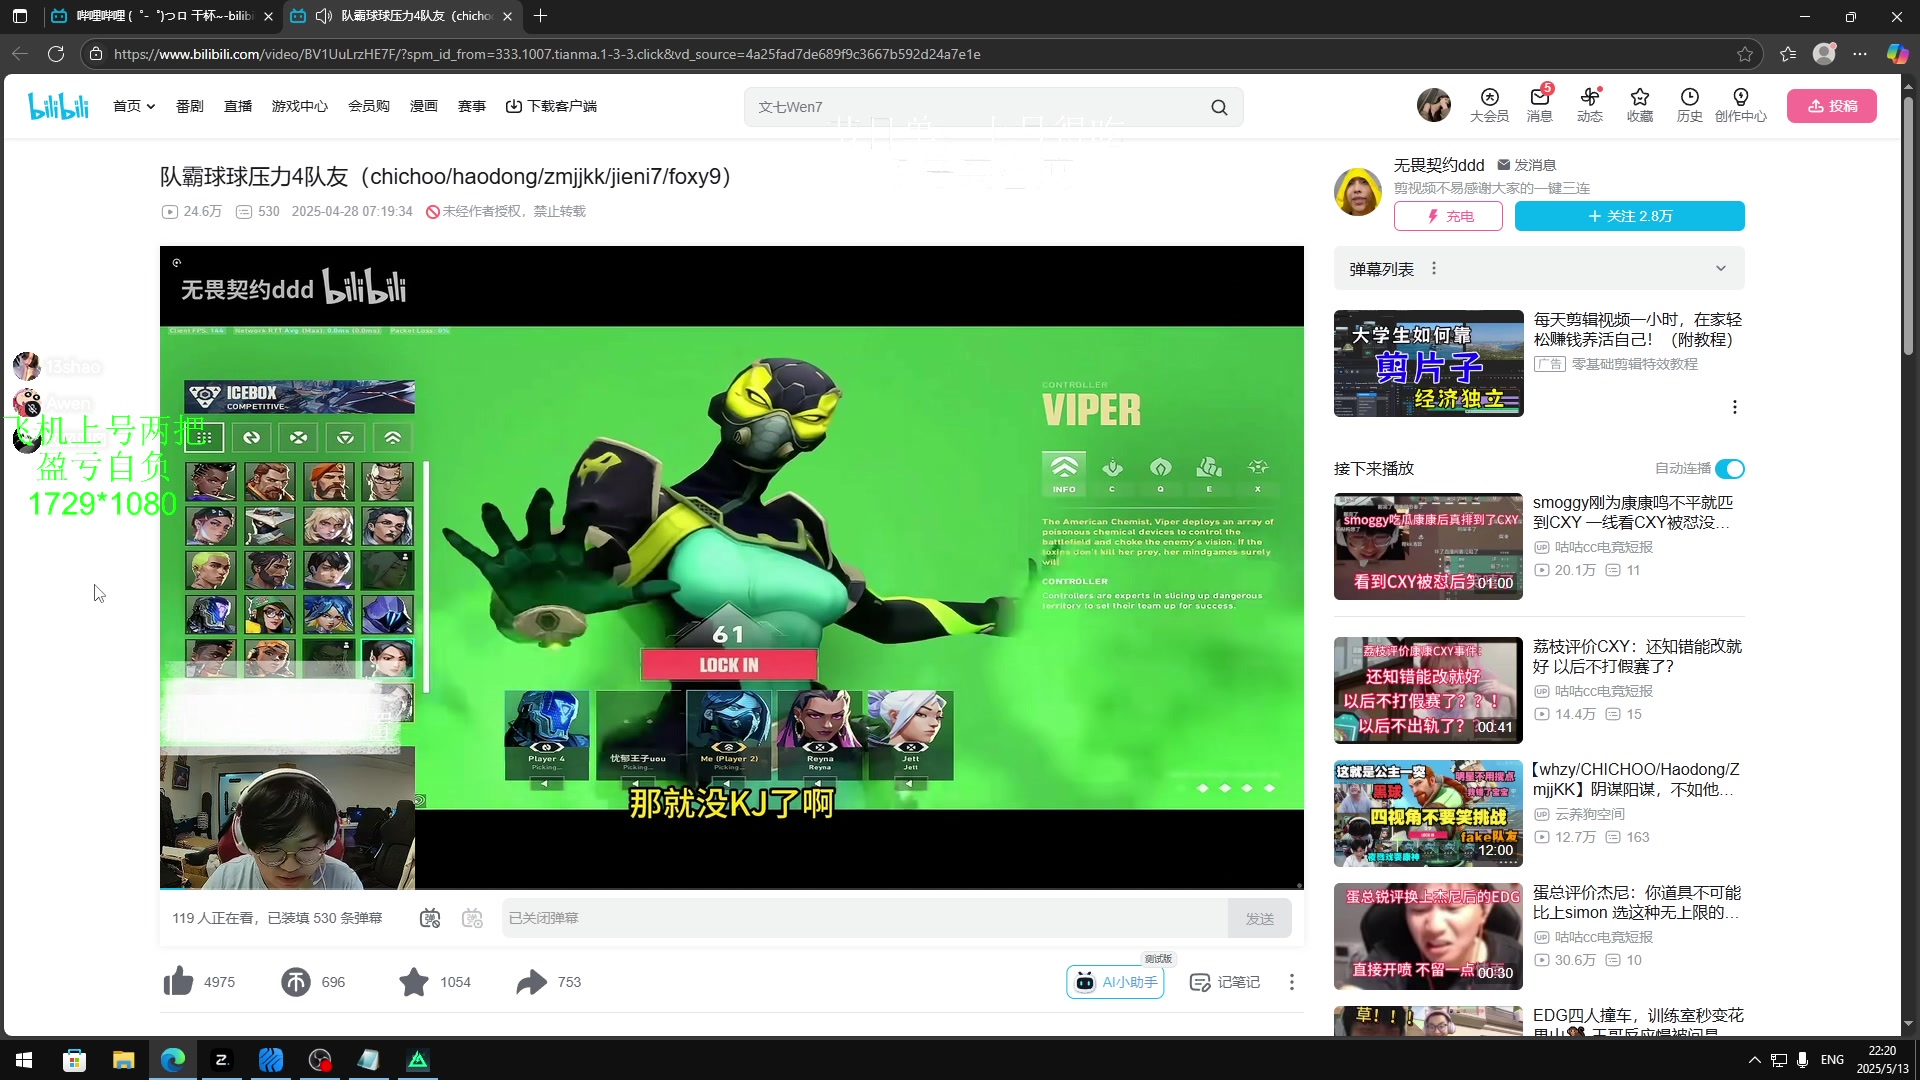
Task: Open whzy/CHICHOO video title
Action: coord(1636,779)
